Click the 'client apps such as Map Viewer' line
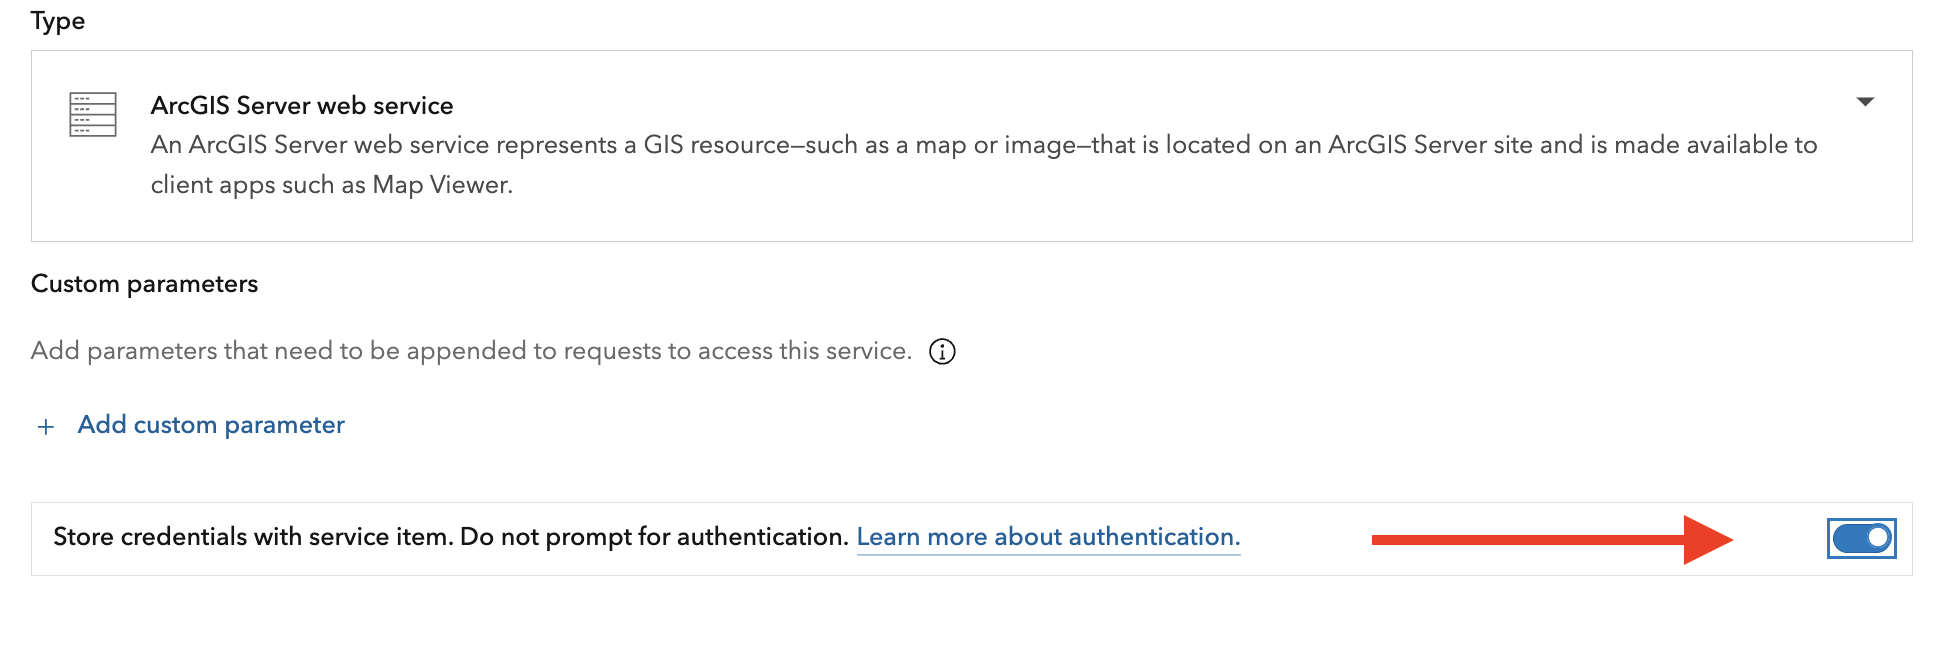This screenshot has height=654, width=1943. 332,185
